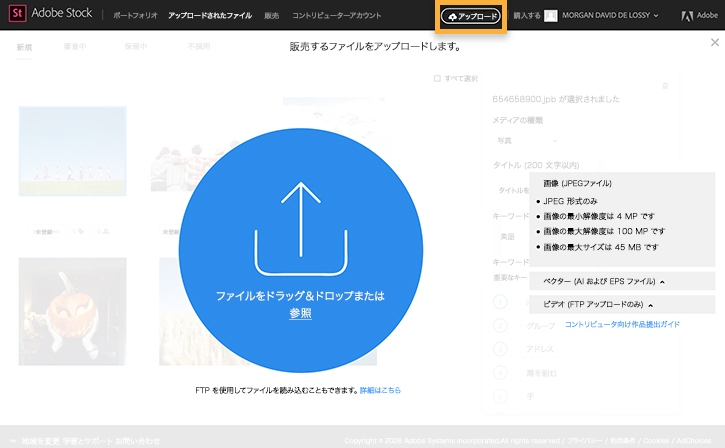Click the アップロード cloud upload button
Image resolution: width=725 pixels, height=448 pixels.
pos(471,16)
